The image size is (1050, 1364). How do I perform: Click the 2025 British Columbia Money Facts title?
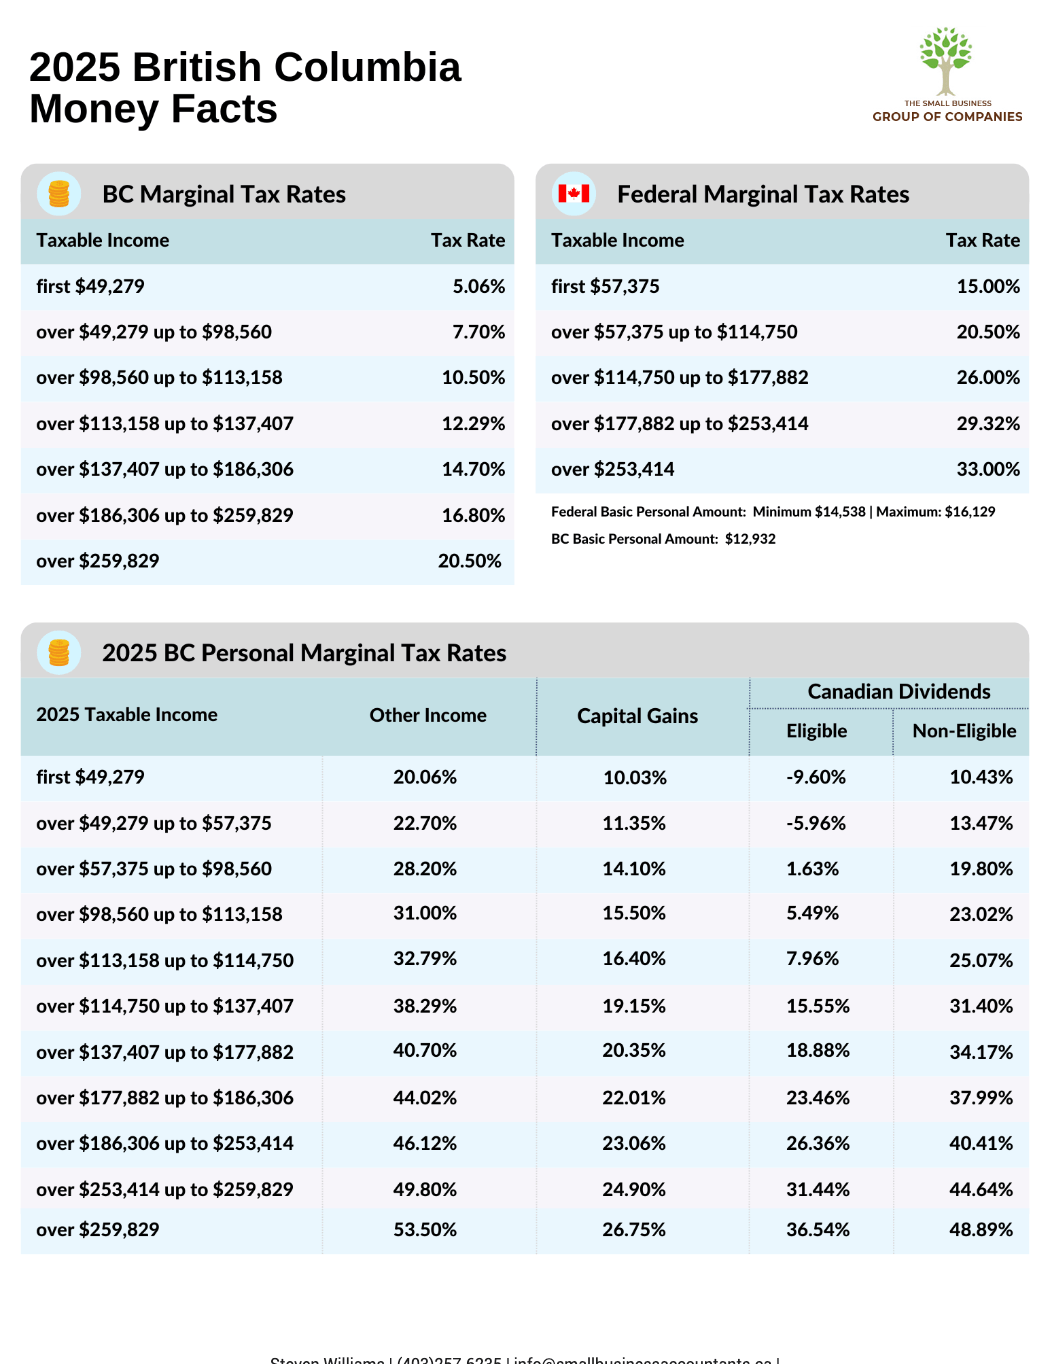pyautogui.click(x=245, y=88)
